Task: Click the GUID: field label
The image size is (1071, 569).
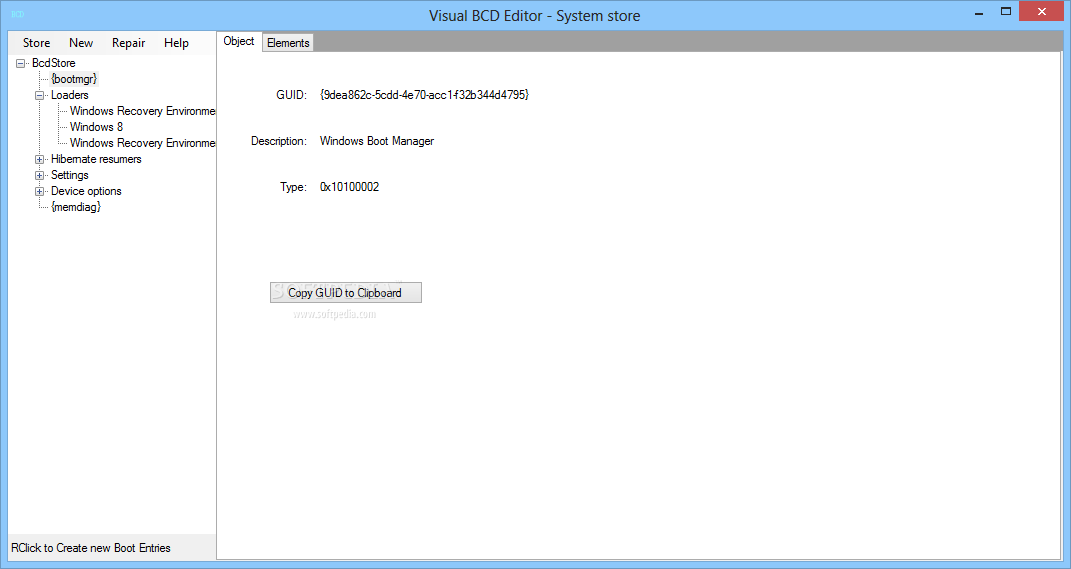Action: pyautogui.click(x=292, y=95)
